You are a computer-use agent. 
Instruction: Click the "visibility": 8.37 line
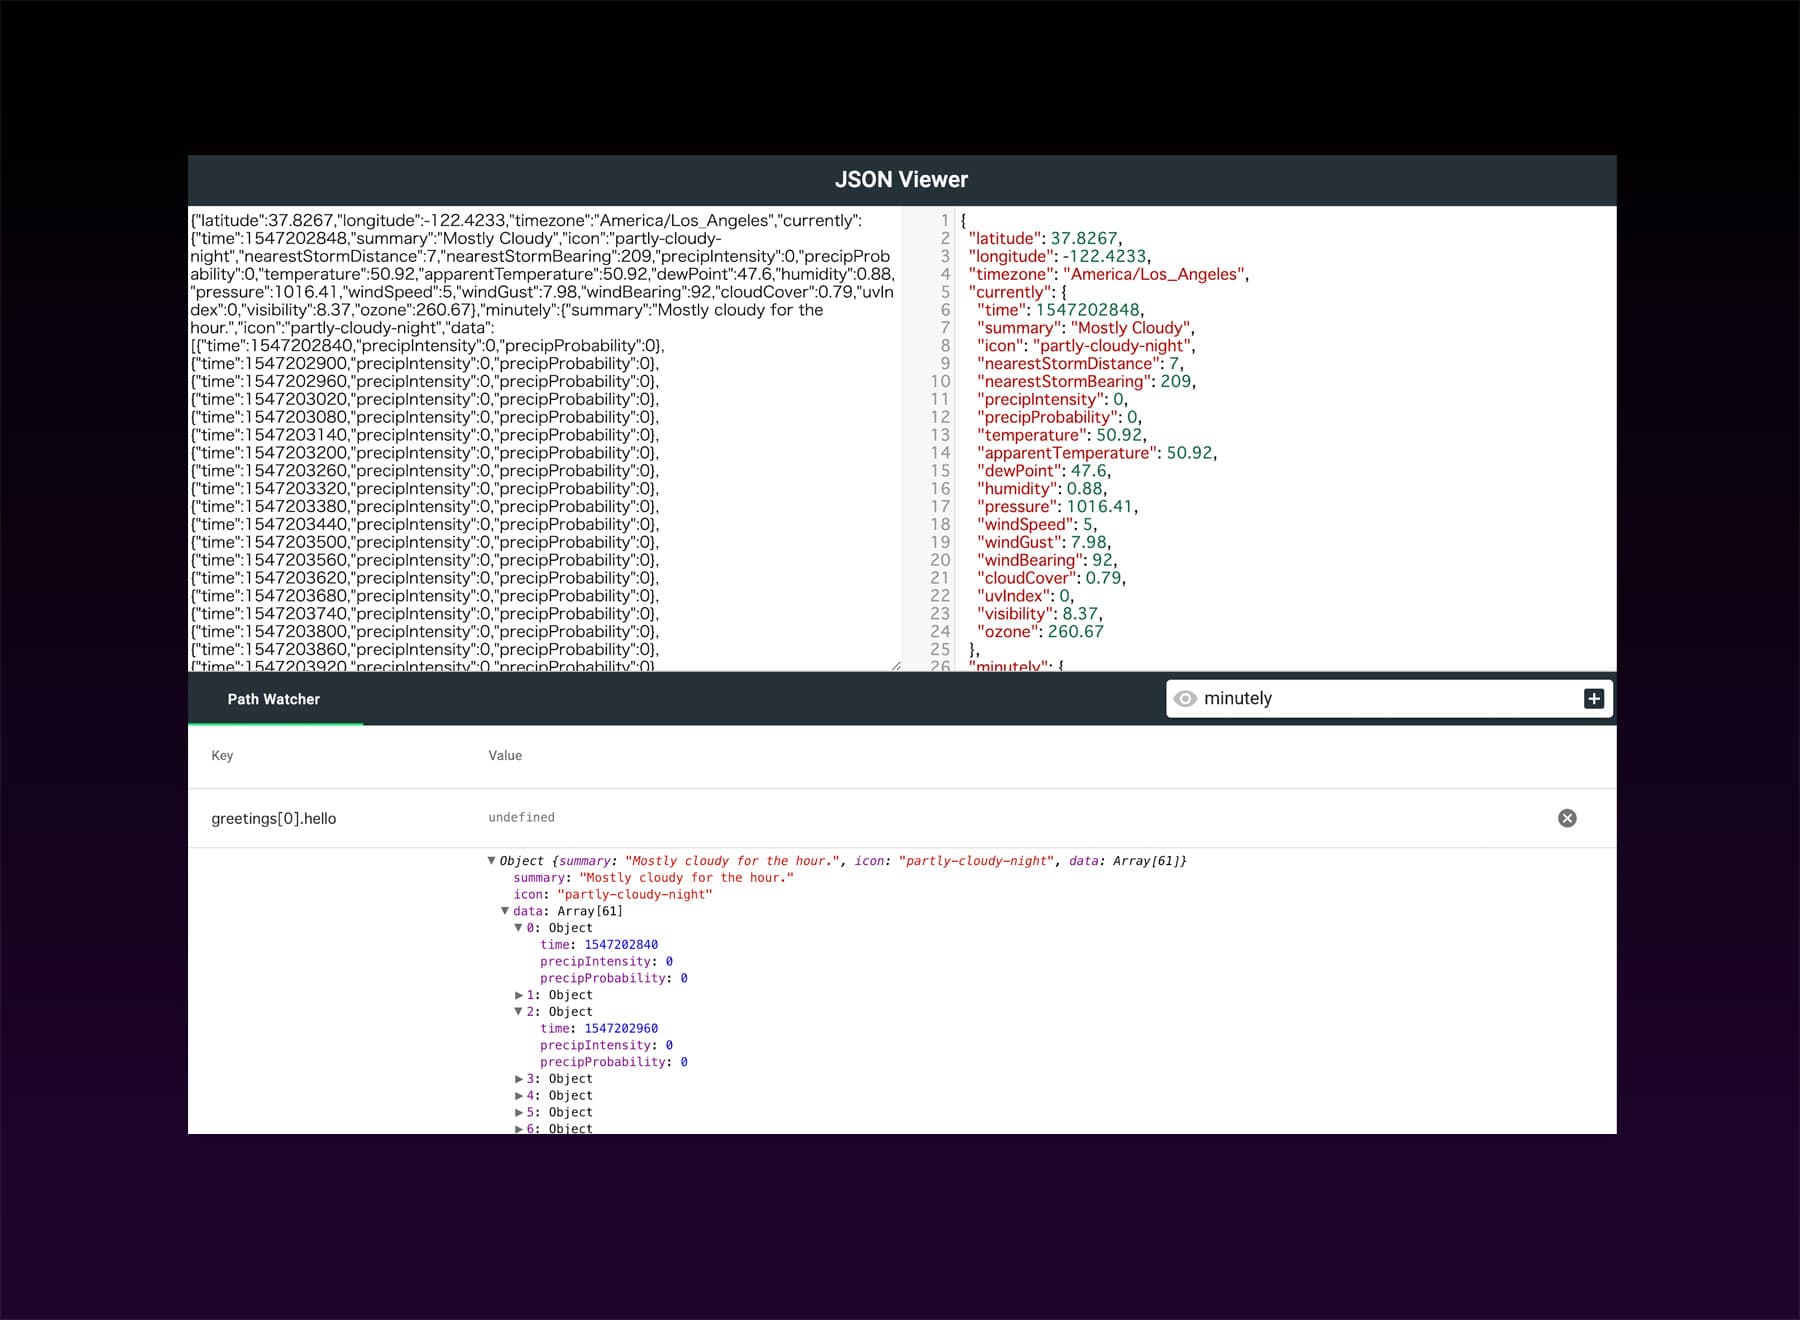coord(1039,614)
